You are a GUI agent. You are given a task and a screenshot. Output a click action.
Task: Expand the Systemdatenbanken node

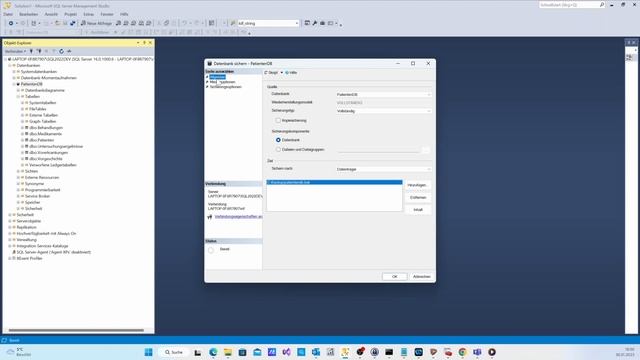coord(14,71)
